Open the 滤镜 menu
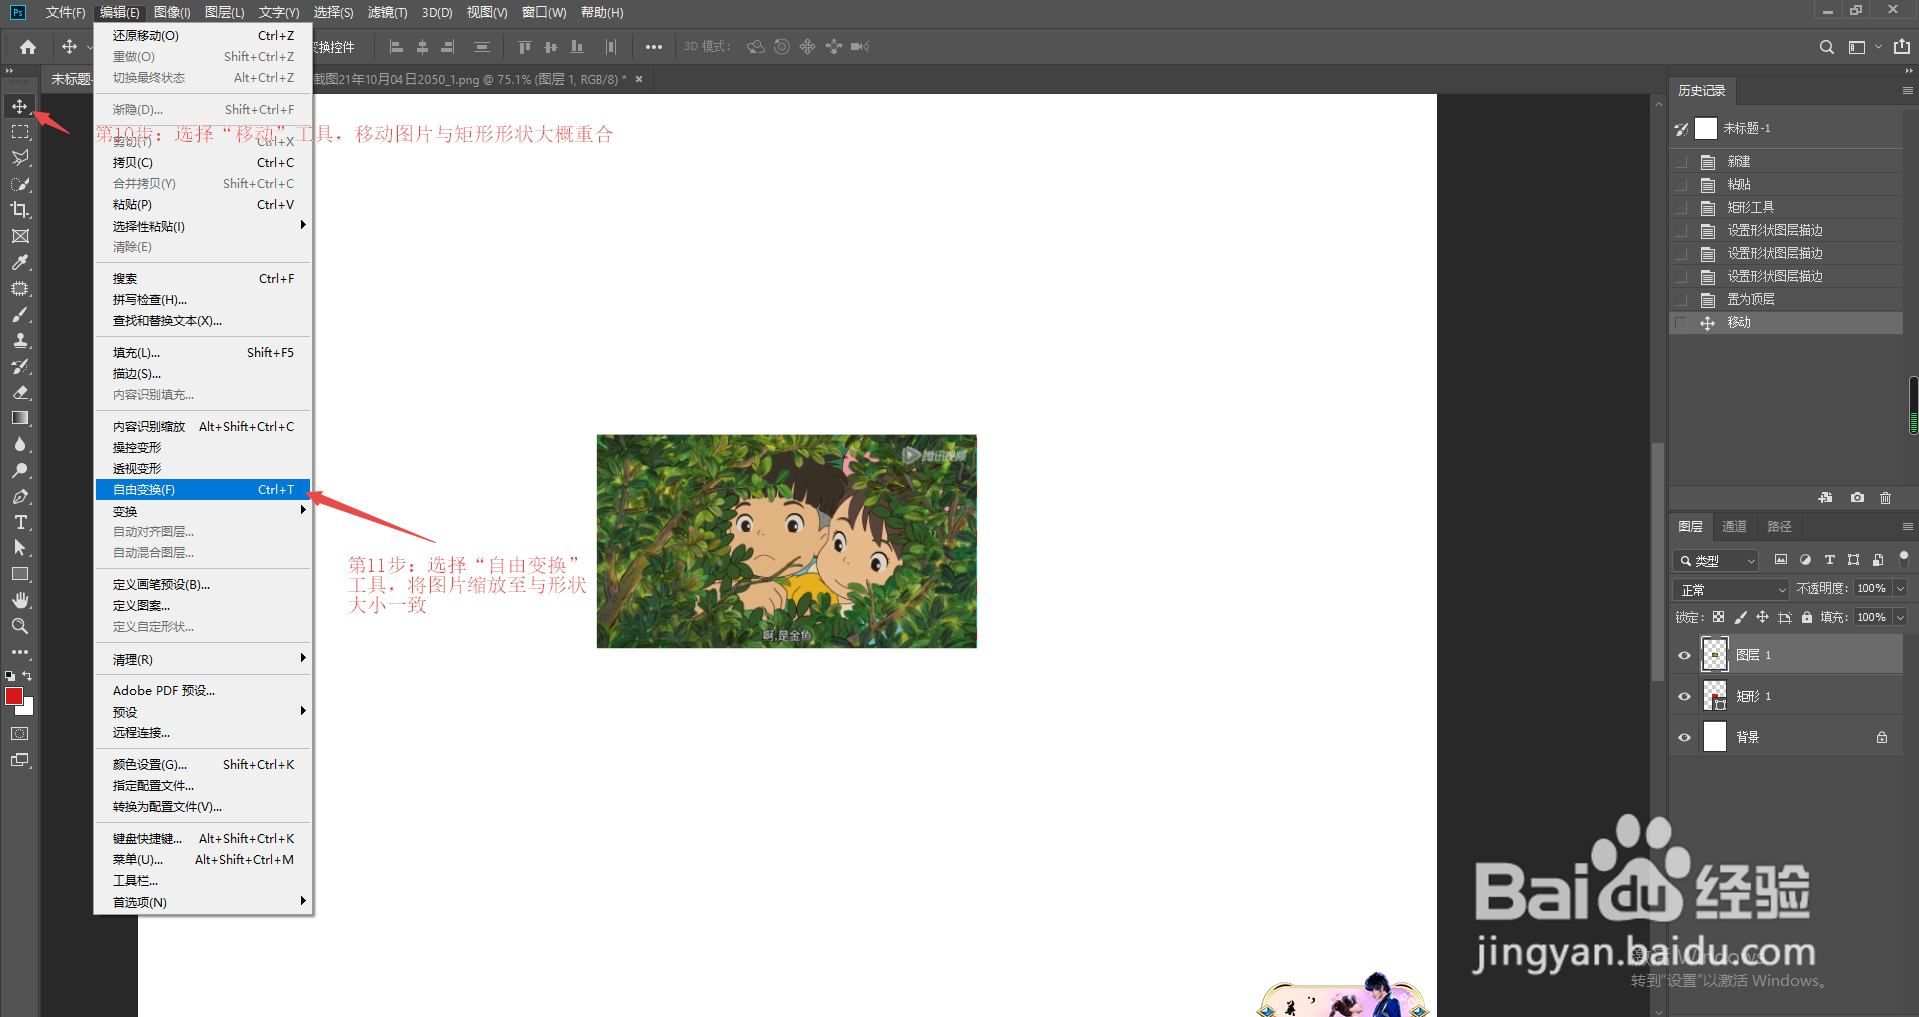 (387, 12)
